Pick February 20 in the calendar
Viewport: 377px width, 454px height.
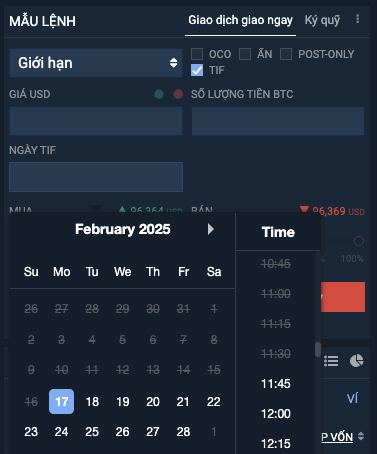153,402
